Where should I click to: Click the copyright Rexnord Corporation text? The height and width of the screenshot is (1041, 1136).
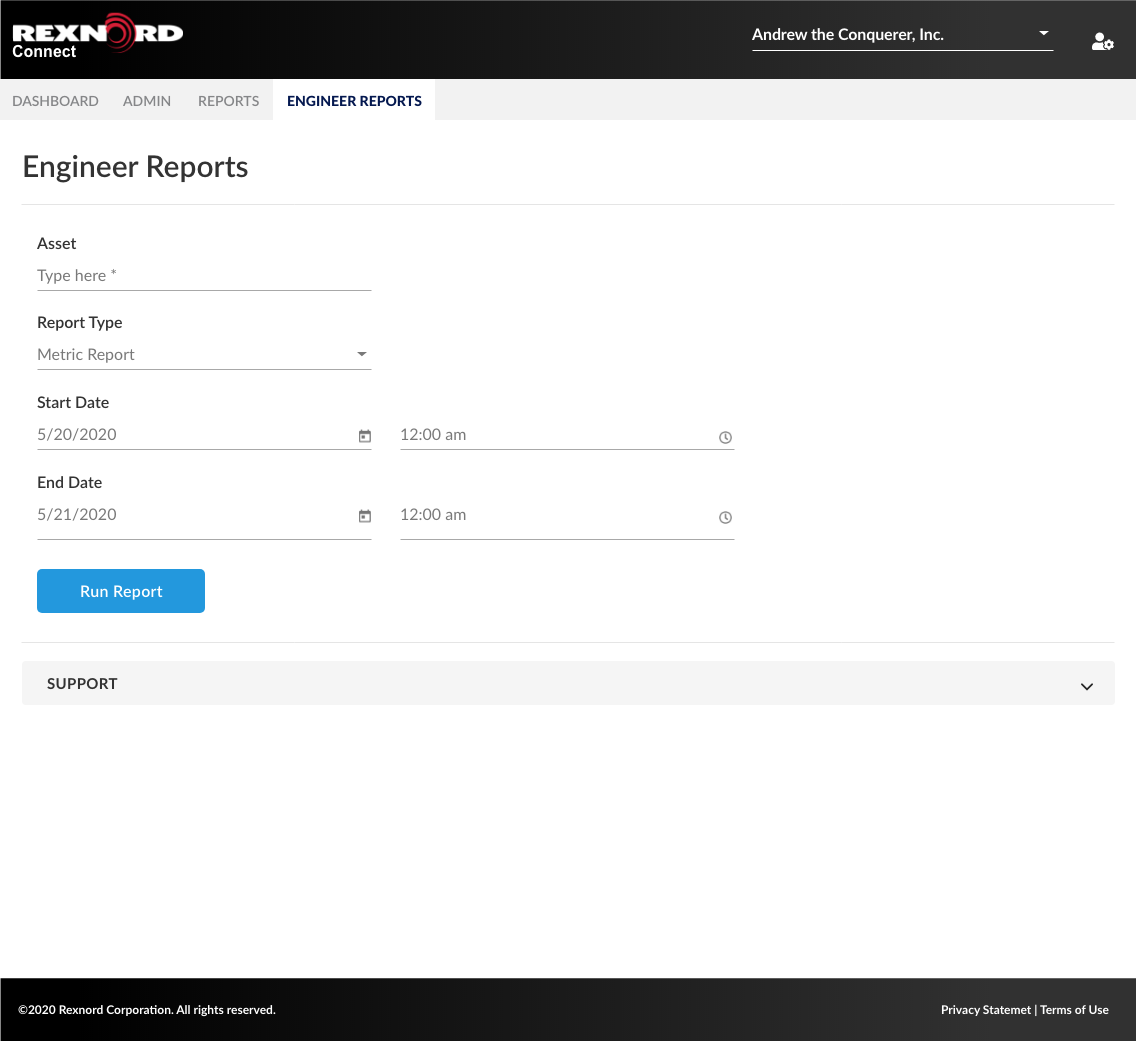click(x=147, y=1010)
